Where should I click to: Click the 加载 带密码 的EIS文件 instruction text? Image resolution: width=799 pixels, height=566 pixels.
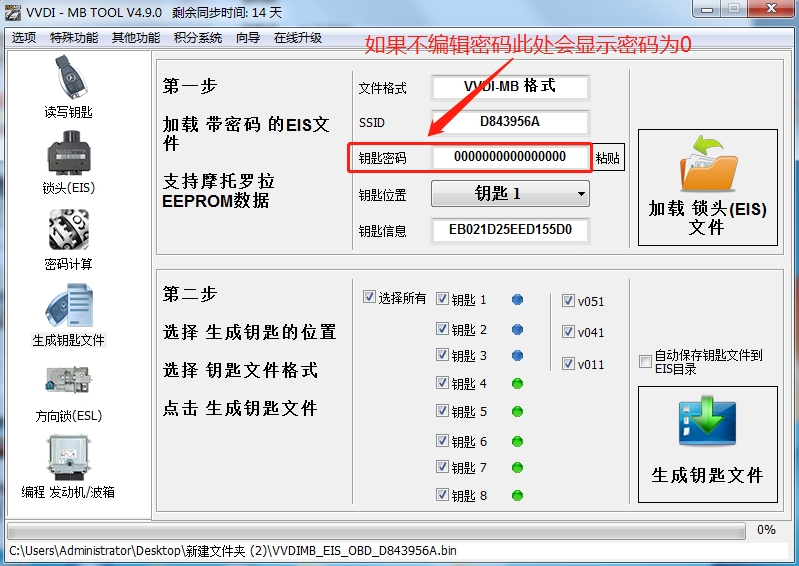(x=246, y=133)
